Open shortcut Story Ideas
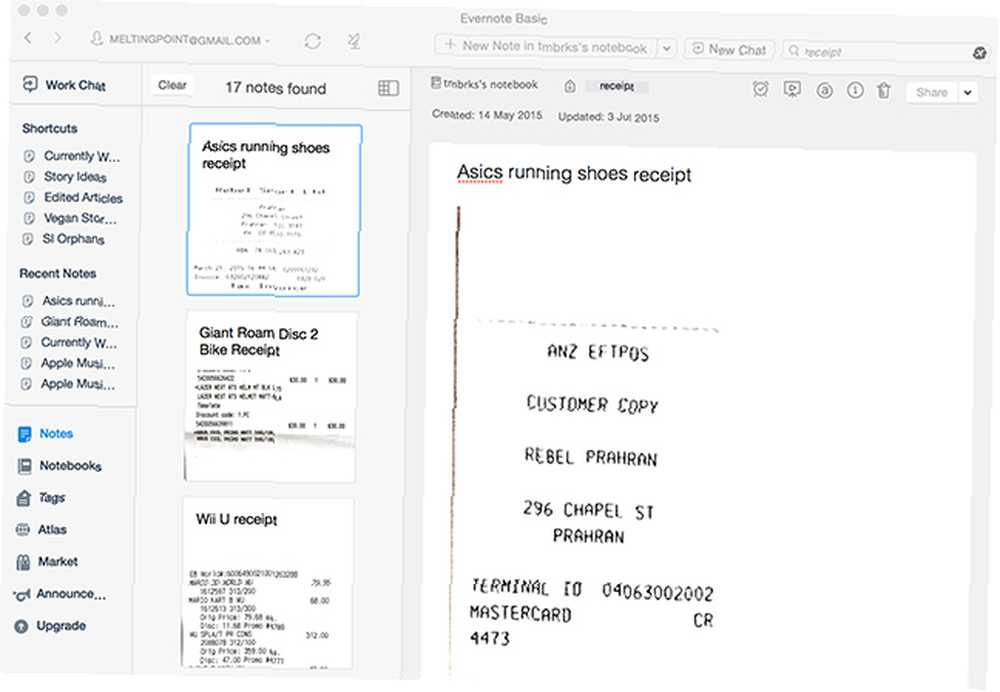This screenshot has height=692, width=1000. click(x=65, y=177)
